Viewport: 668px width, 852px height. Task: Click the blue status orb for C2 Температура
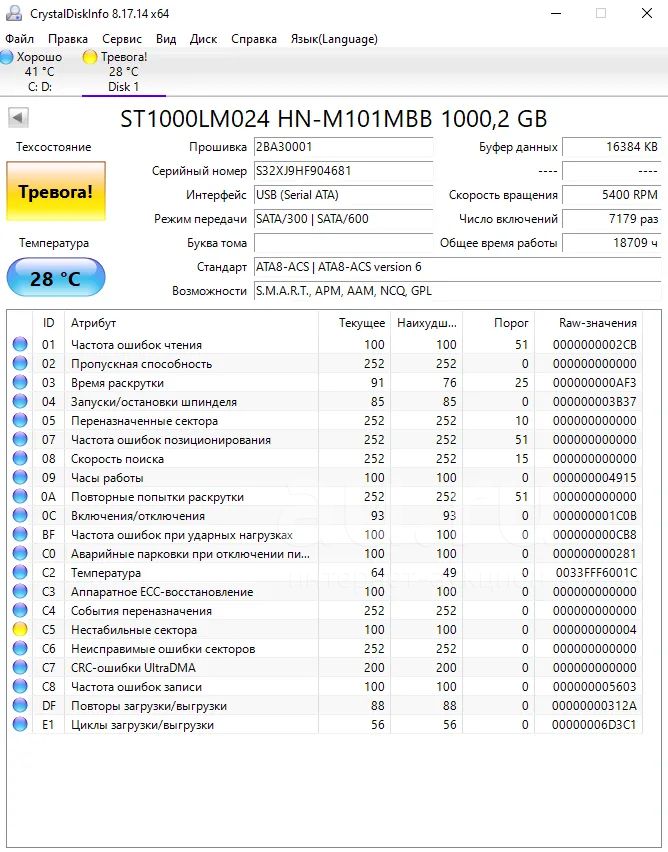point(20,572)
